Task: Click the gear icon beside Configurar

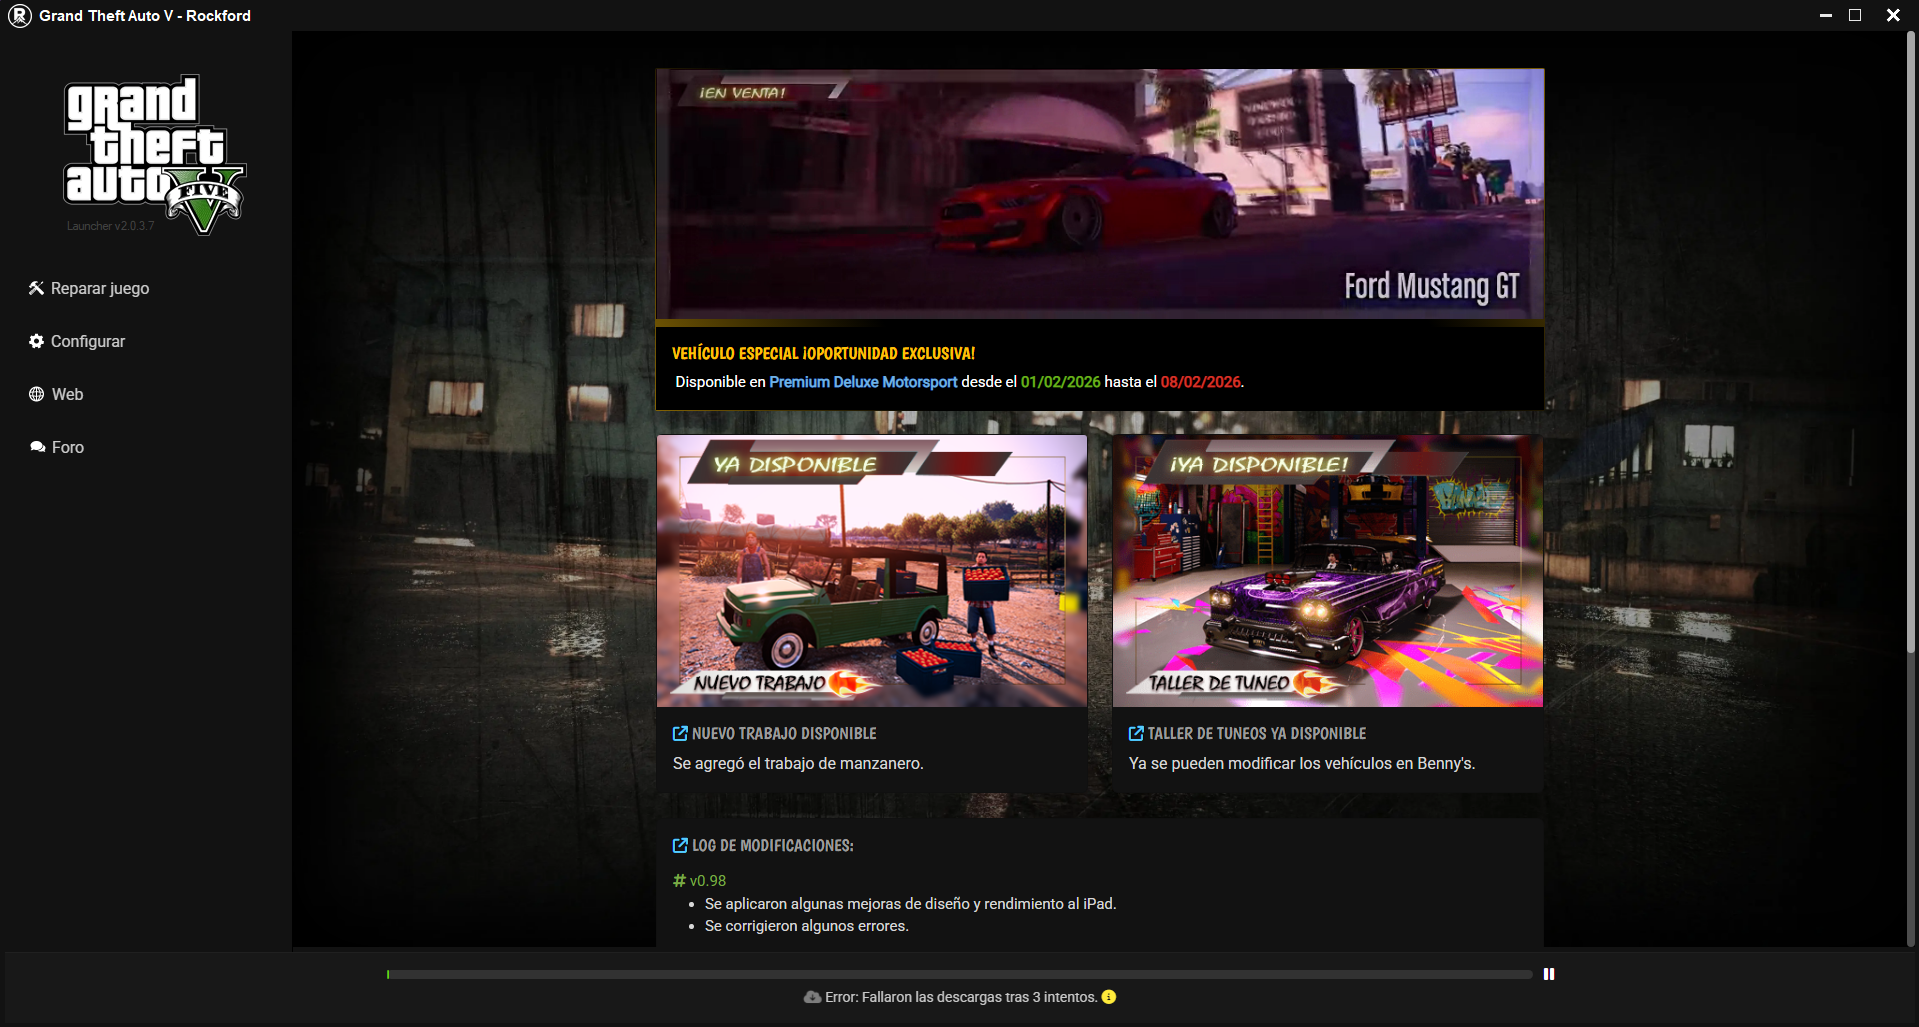Action: tap(36, 341)
